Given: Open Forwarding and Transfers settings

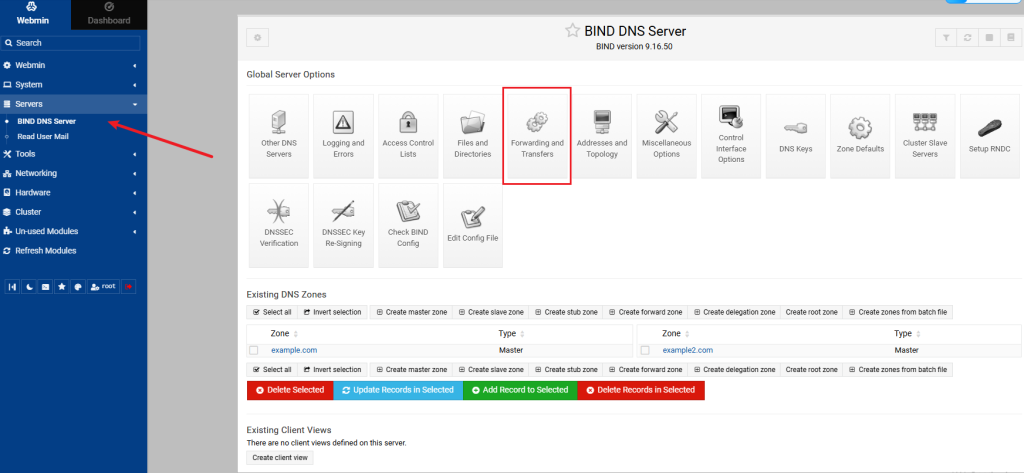Looking at the screenshot, I should click(x=537, y=136).
